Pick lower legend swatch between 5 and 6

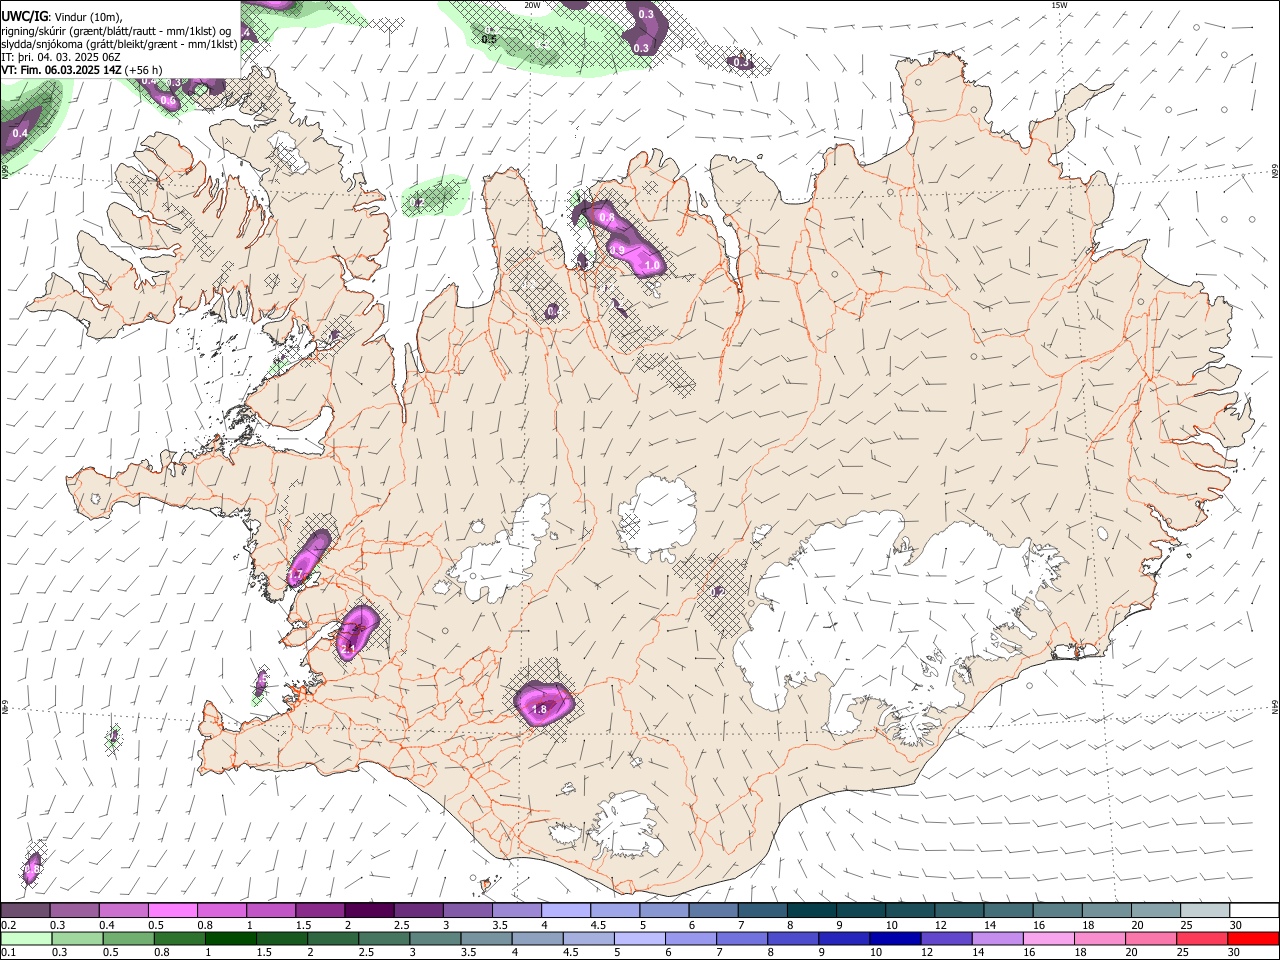tap(640, 939)
